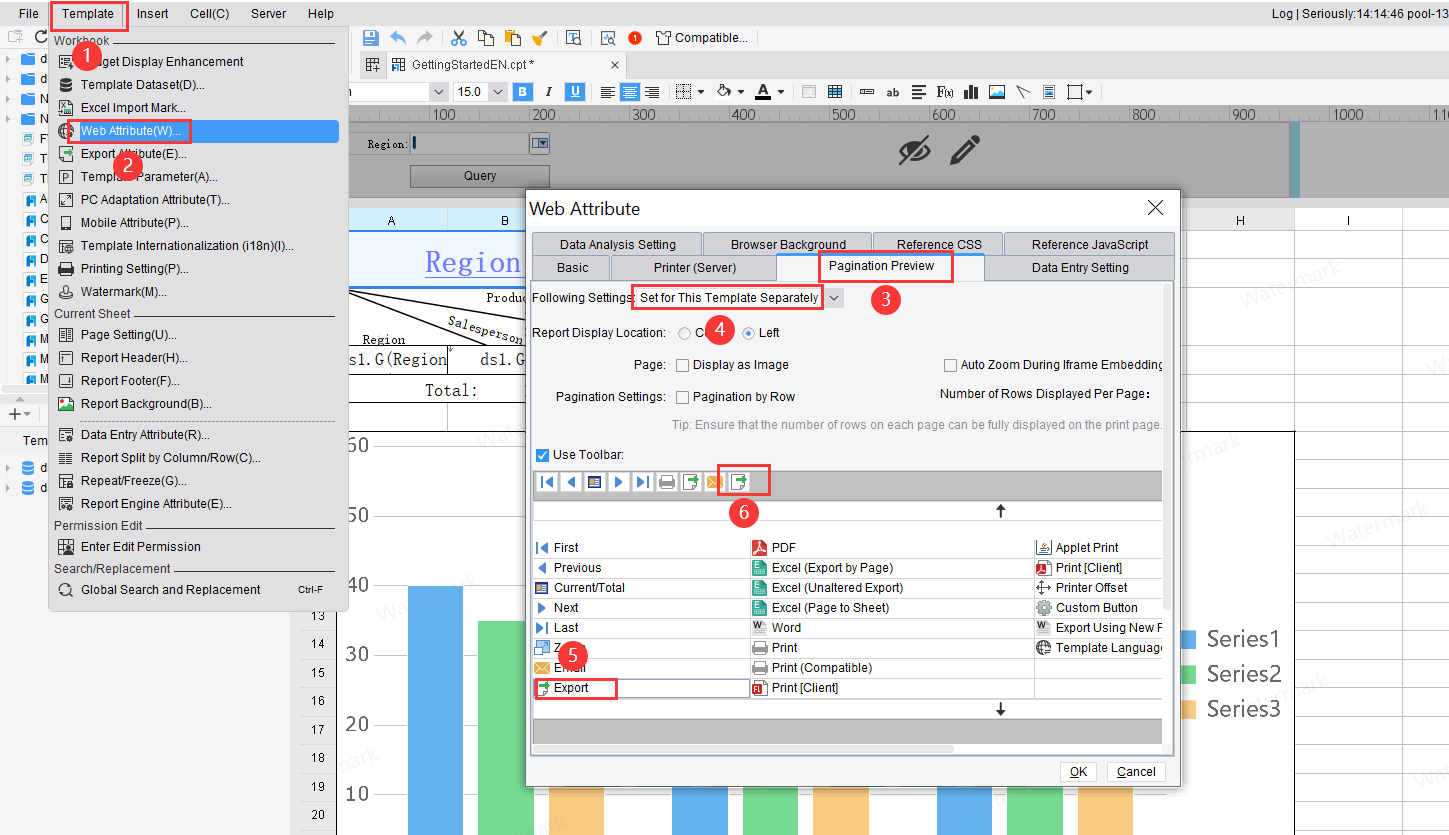Image resolution: width=1449 pixels, height=835 pixels.
Task: Enable Display as Image option
Action: [683, 365]
